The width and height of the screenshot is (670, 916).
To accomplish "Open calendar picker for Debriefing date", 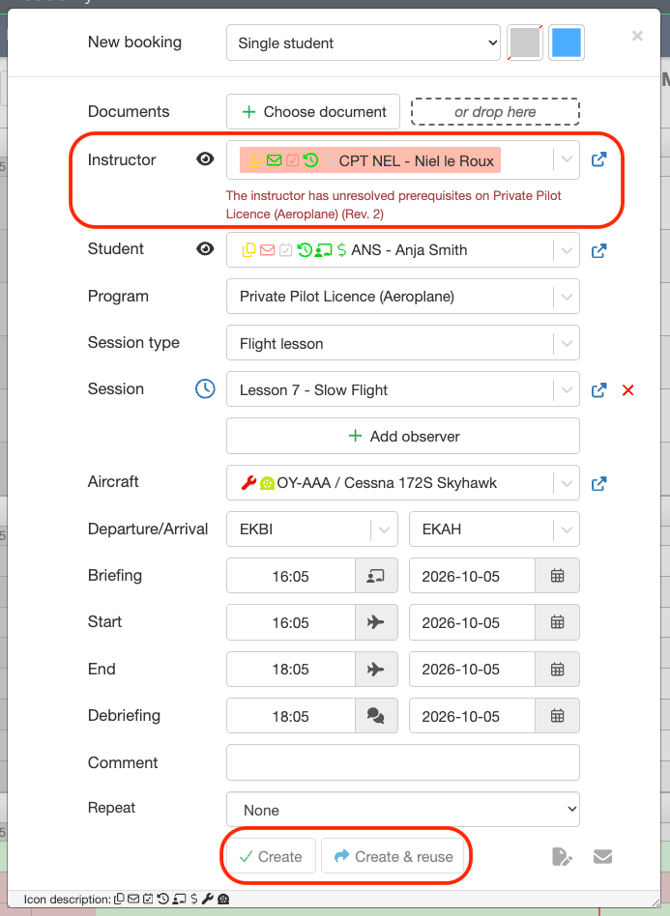I will click(x=557, y=716).
